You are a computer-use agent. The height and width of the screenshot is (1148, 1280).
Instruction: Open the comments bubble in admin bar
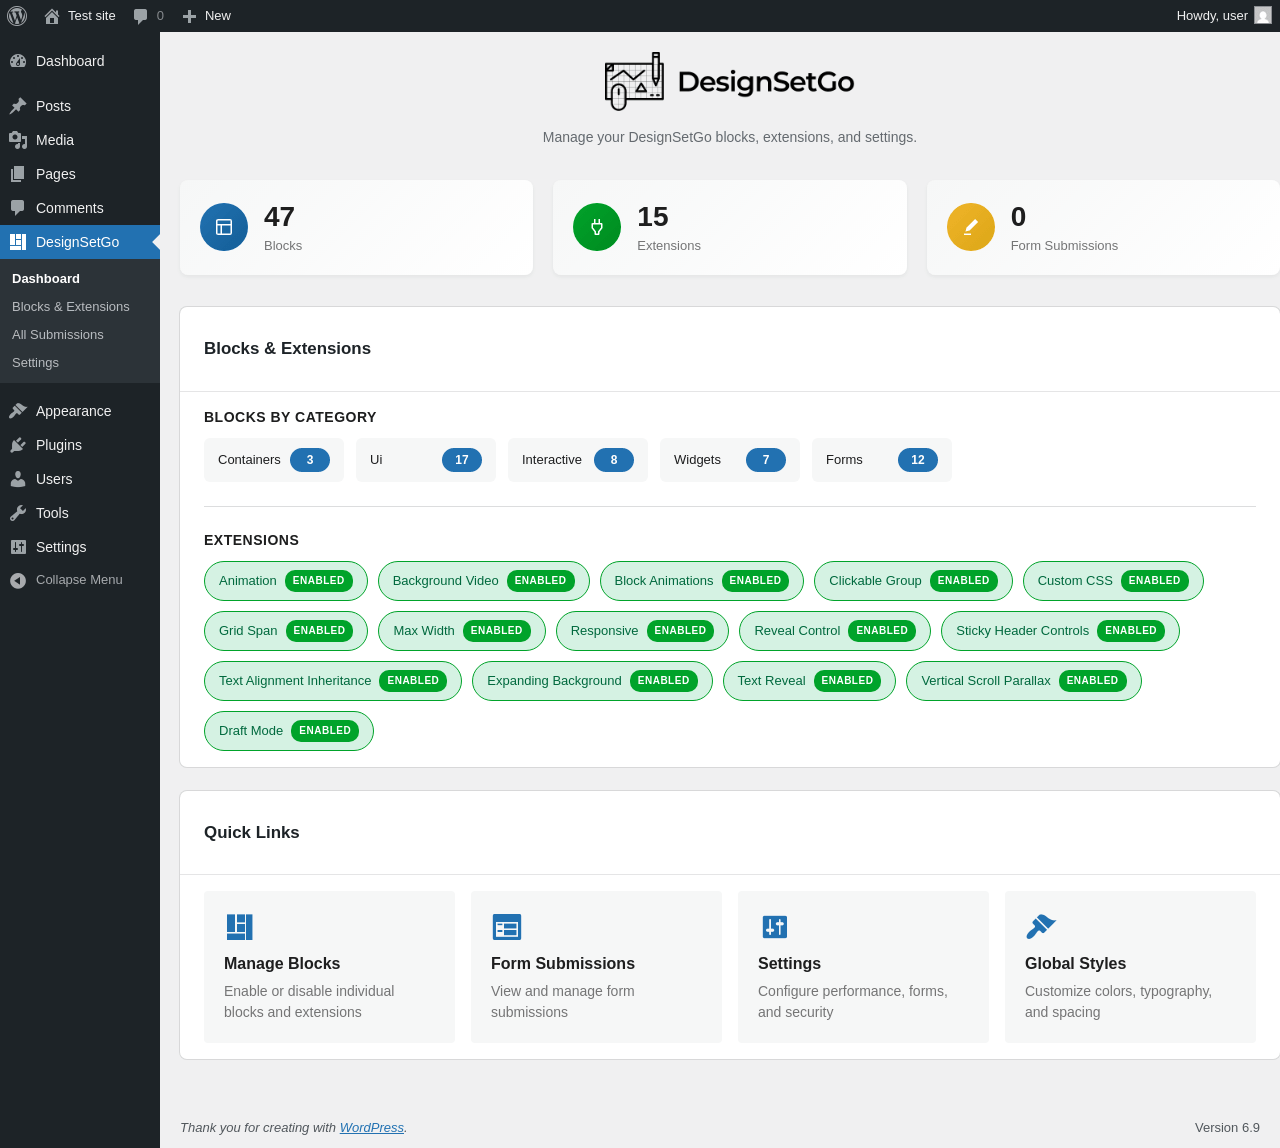(148, 16)
